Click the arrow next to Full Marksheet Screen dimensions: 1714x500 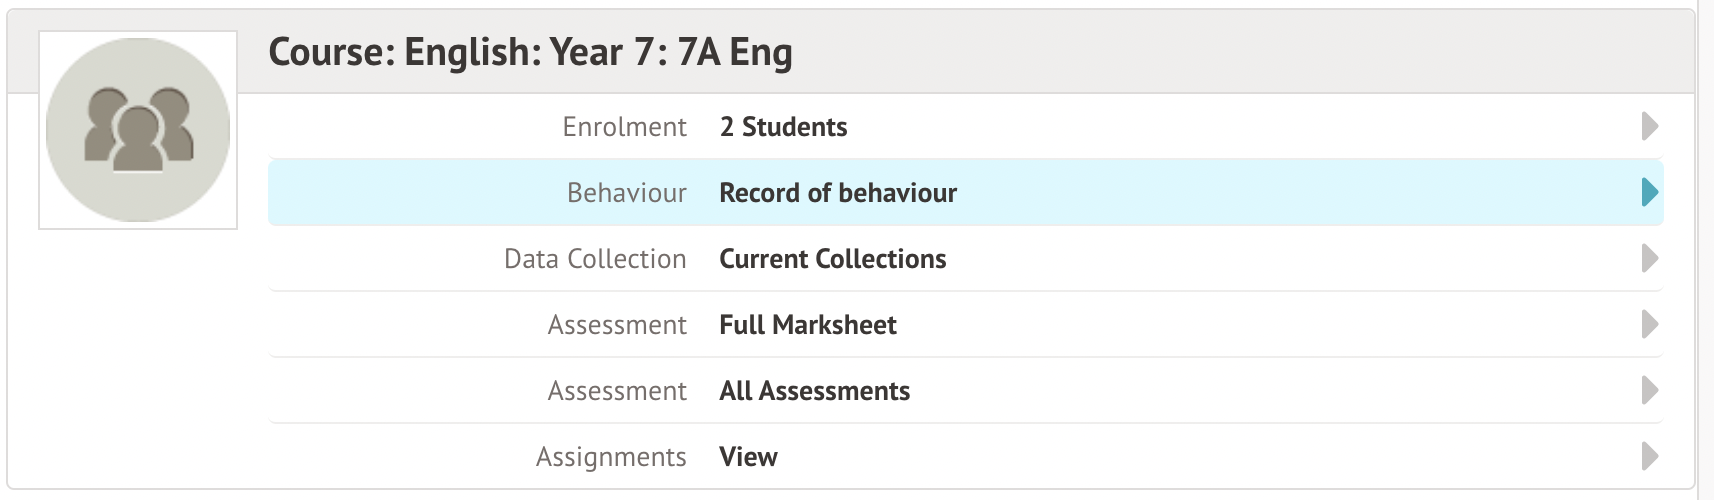point(1650,324)
